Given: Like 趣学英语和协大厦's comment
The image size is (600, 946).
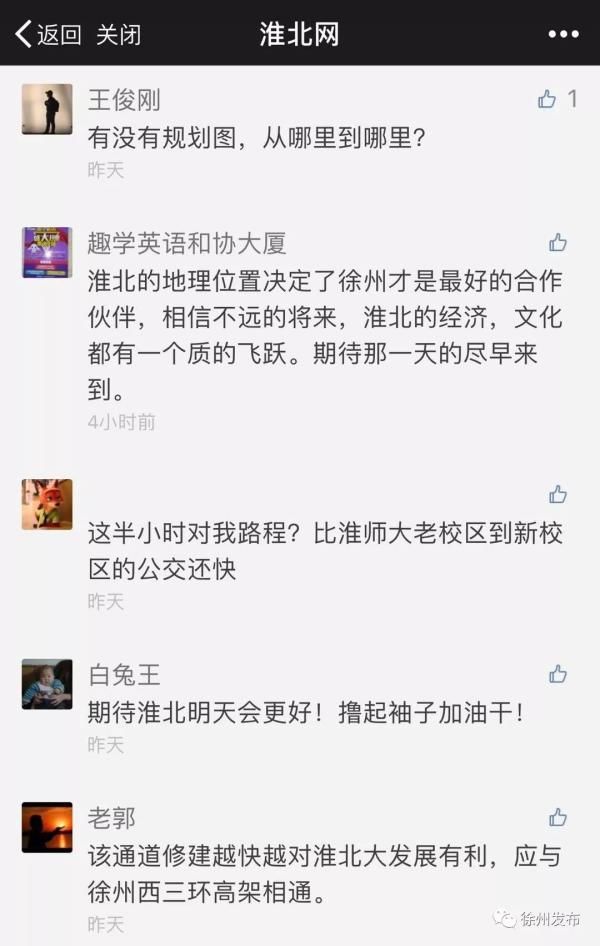Looking at the screenshot, I should pos(558,243).
